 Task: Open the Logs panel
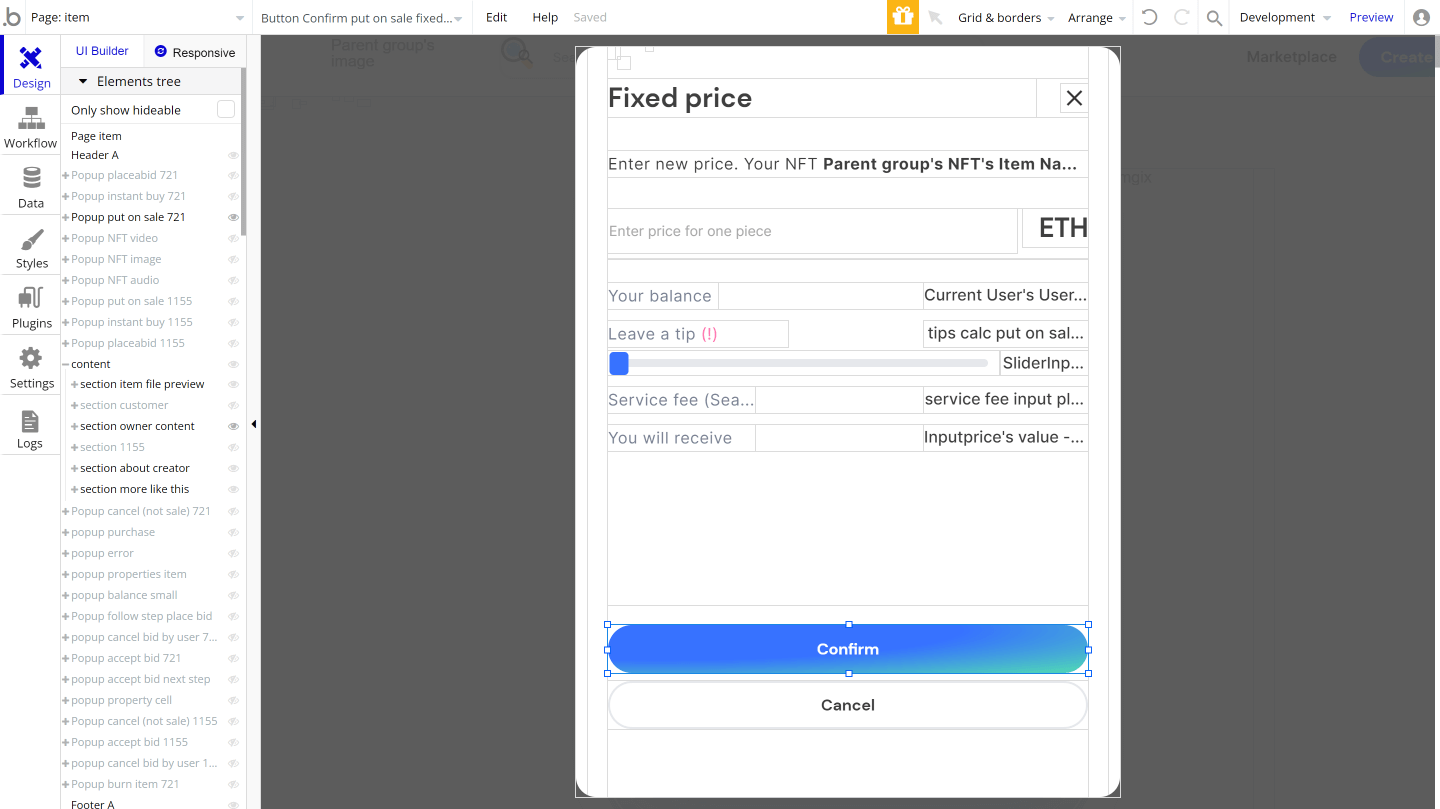tap(30, 428)
